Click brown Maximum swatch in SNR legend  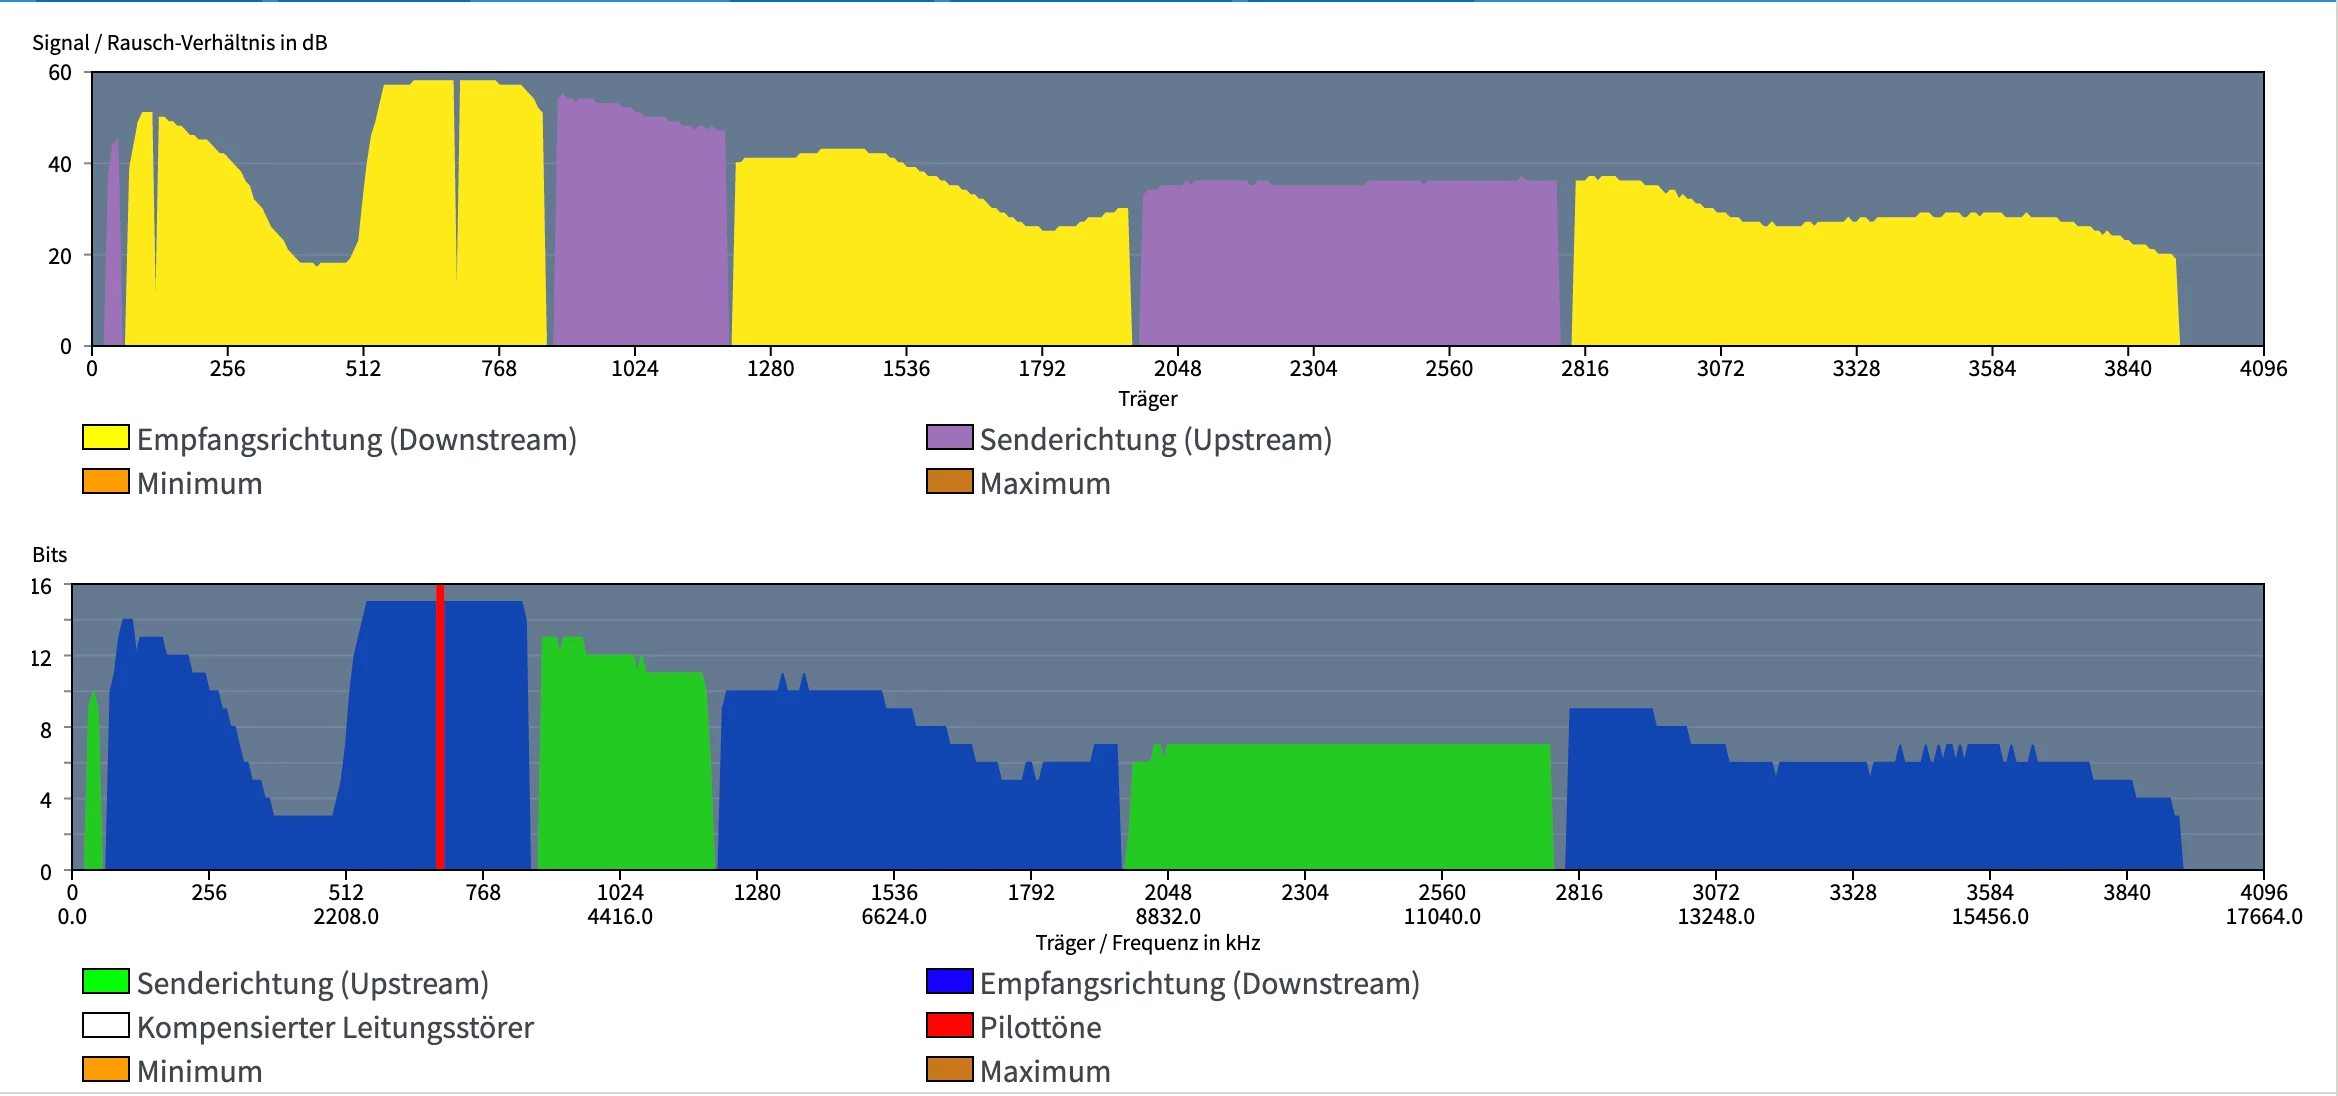[949, 482]
